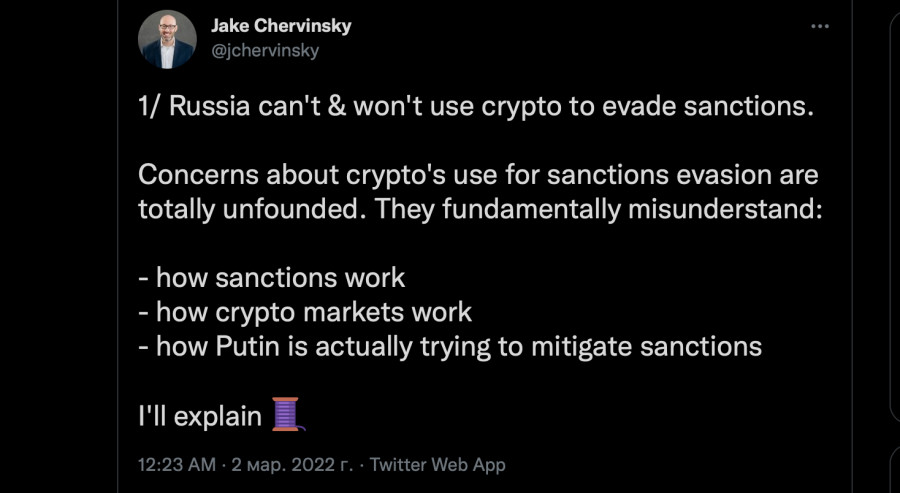Click the 'how crypto markets work' bullet

305,312
